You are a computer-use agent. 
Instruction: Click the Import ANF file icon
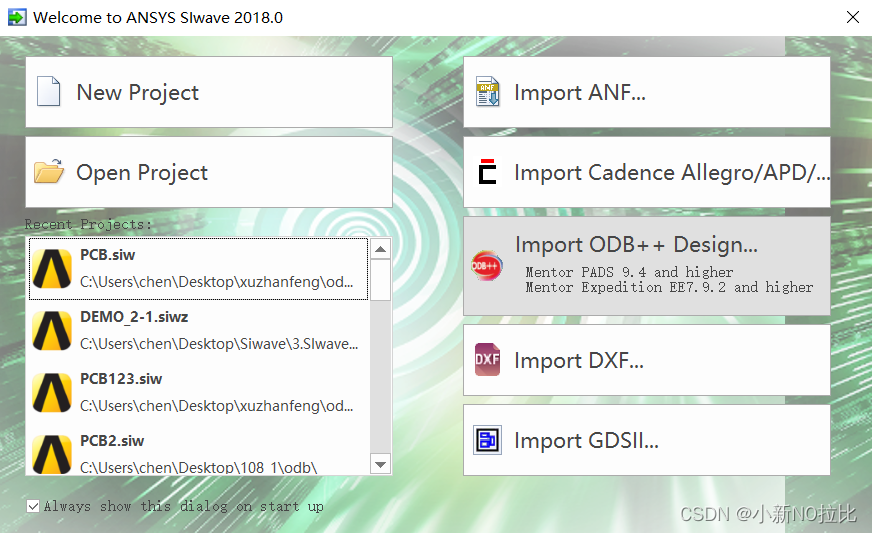pyautogui.click(x=488, y=91)
